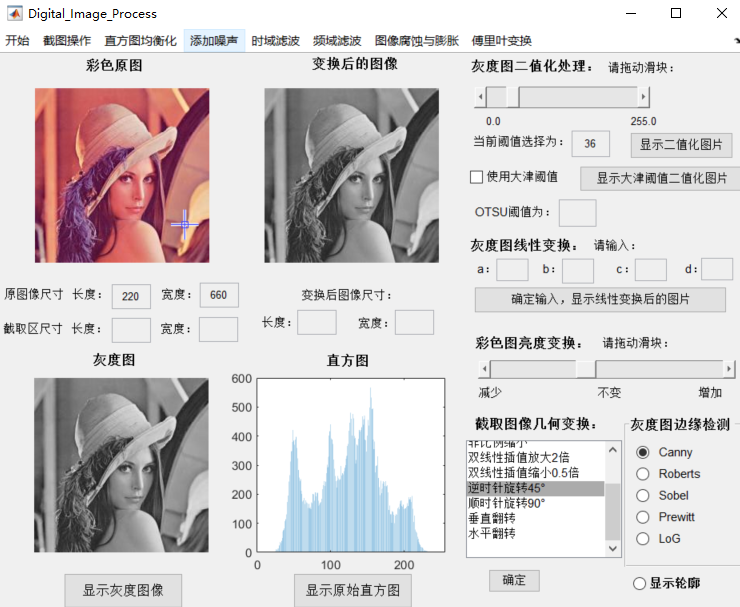Select 逆时针旋转45° in the list
The height and width of the screenshot is (607, 740).
[536, 488]
